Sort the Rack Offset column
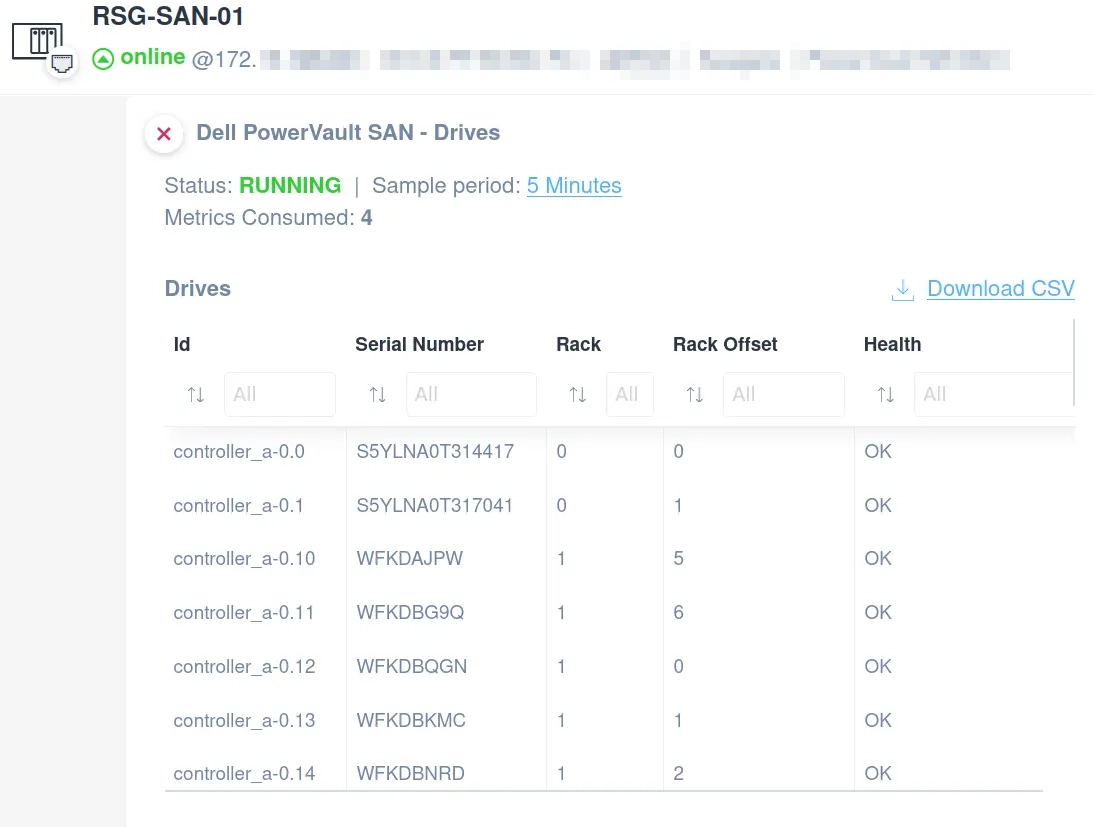This screenshot has width=1094, height=827. tap(694, 394)
